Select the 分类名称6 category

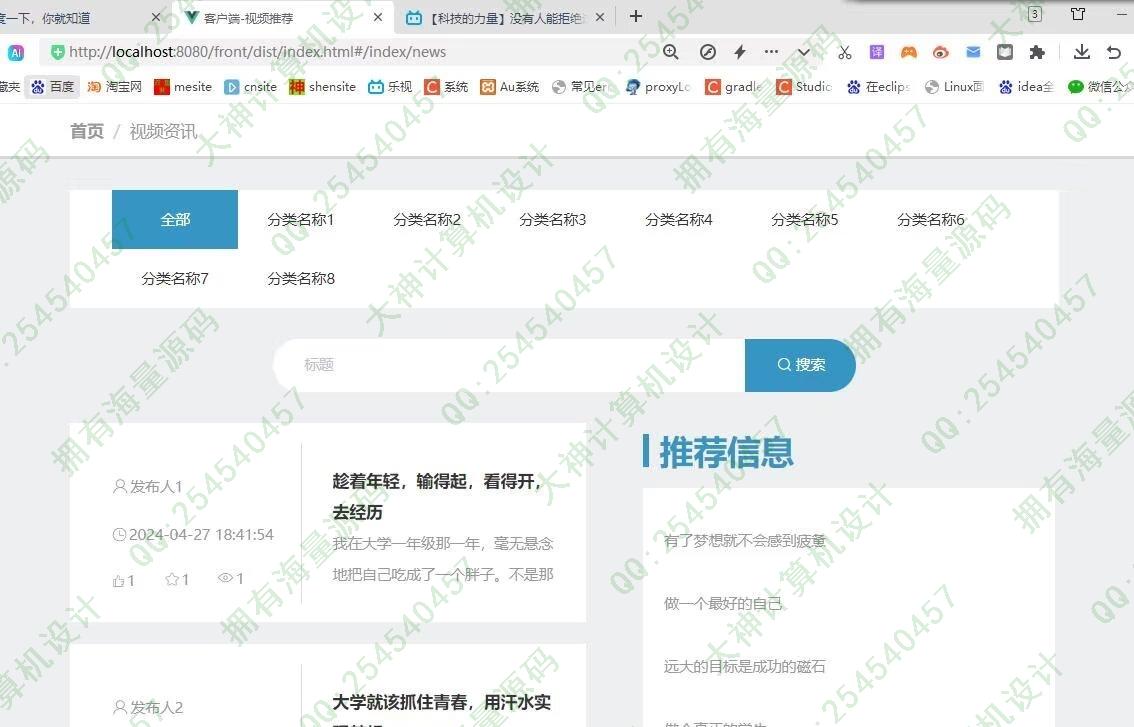931,219
